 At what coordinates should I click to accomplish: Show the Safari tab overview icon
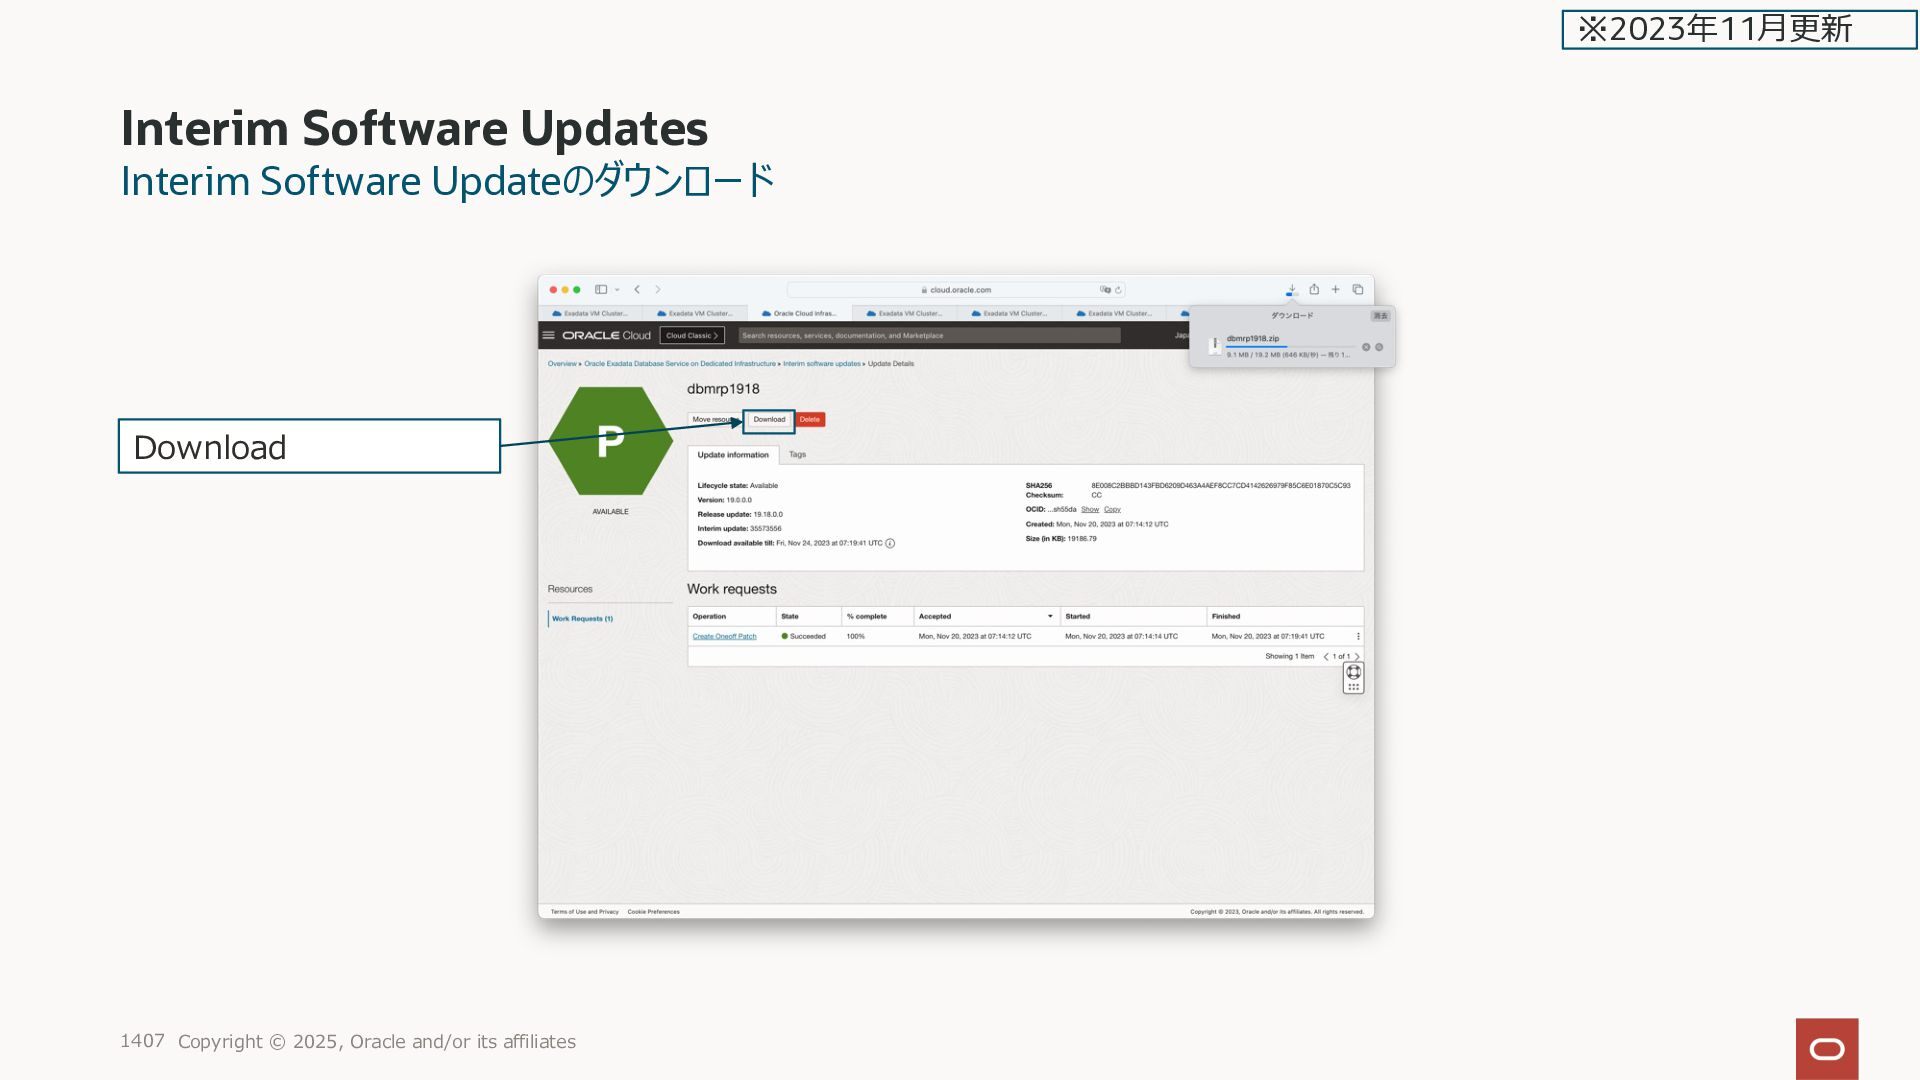[x=1358, y=290]
